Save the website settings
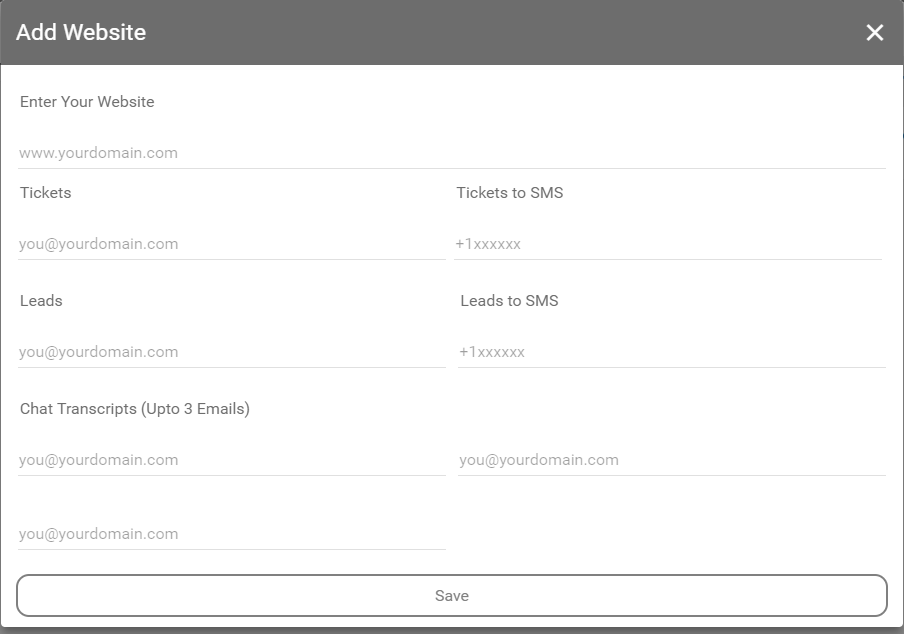The image size is (904, 634). 451,595
